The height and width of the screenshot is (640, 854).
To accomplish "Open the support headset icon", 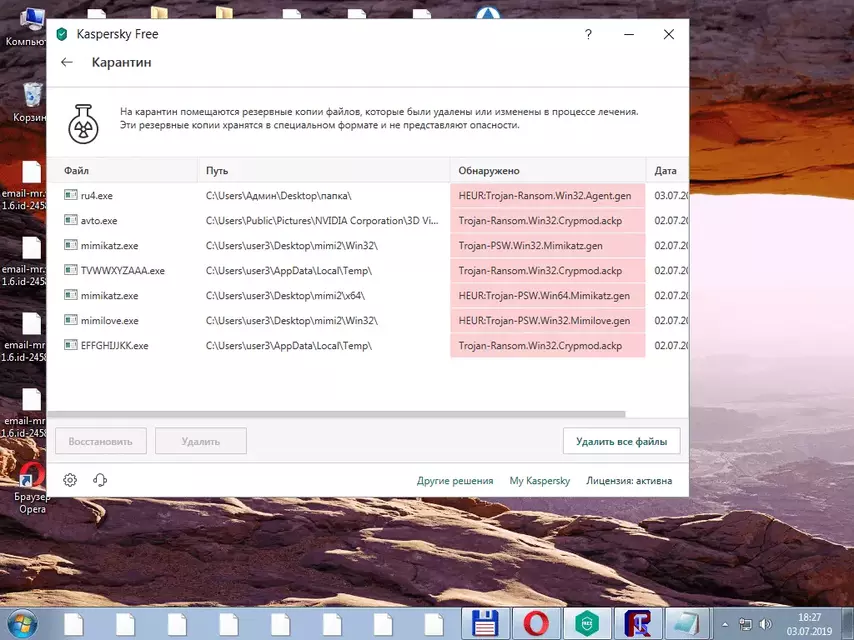I will 100,480.
